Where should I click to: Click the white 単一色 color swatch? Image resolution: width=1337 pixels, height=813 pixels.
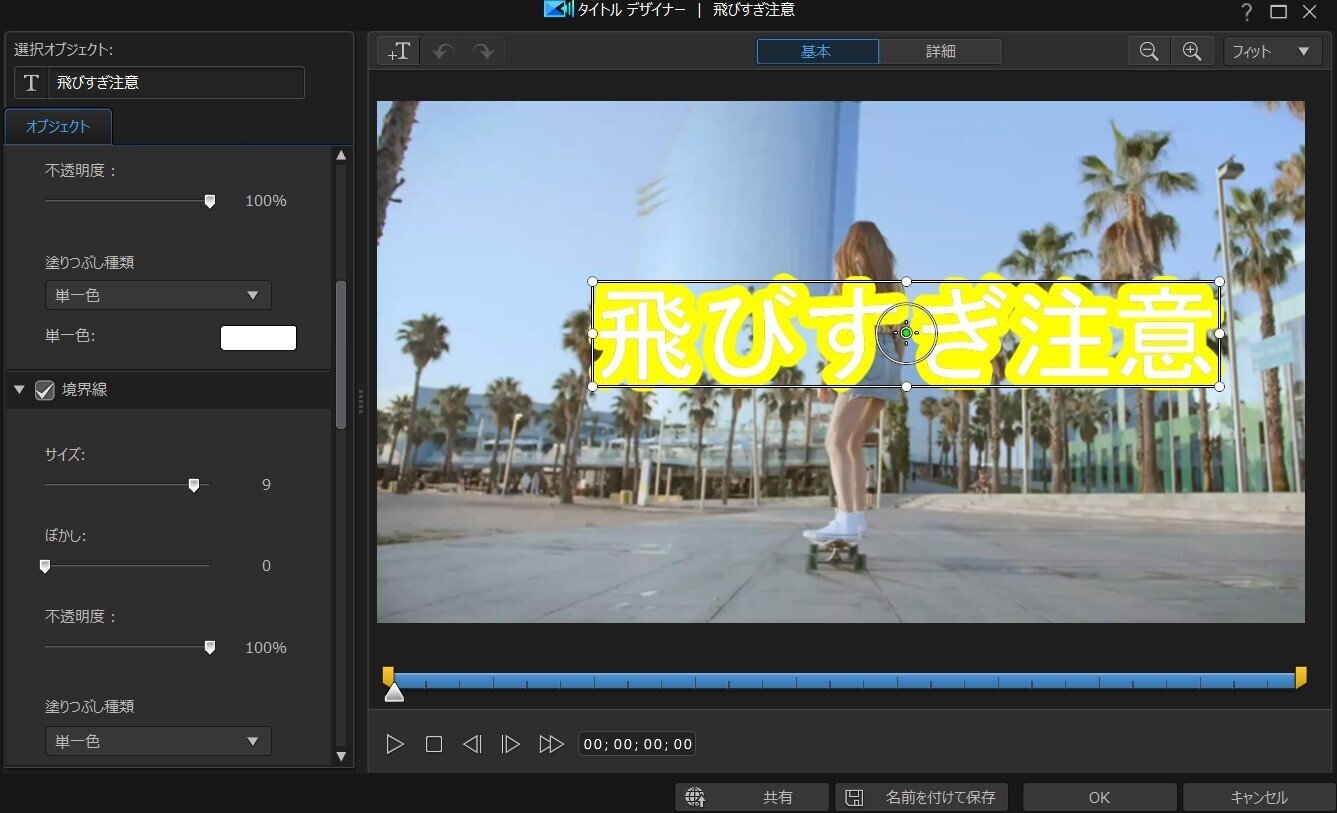(x=258, y=338)
